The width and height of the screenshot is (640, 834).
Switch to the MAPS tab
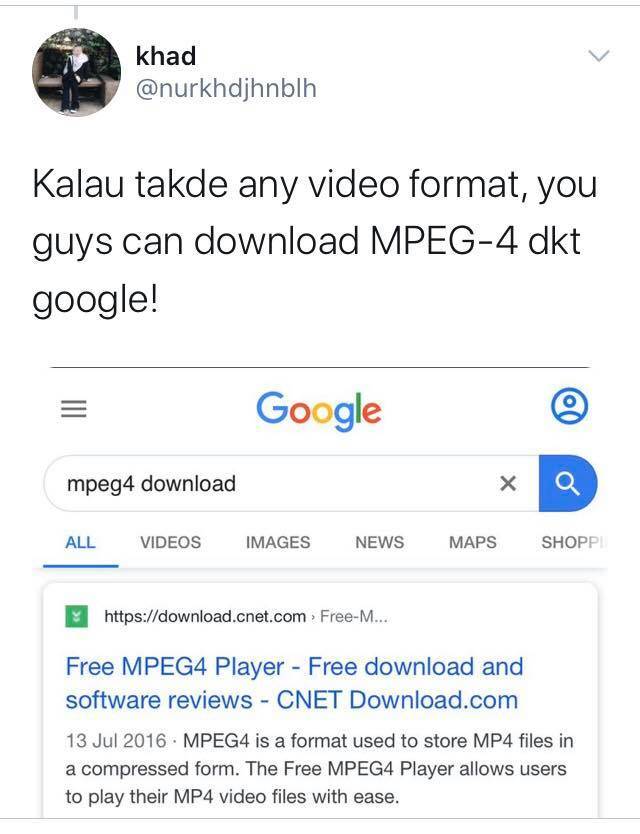pos(472,543)
